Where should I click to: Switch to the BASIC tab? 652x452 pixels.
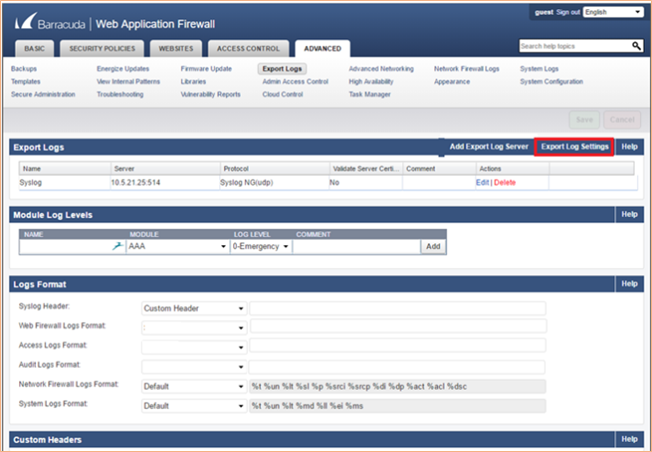pyautogui.click(x=35, y=49)
